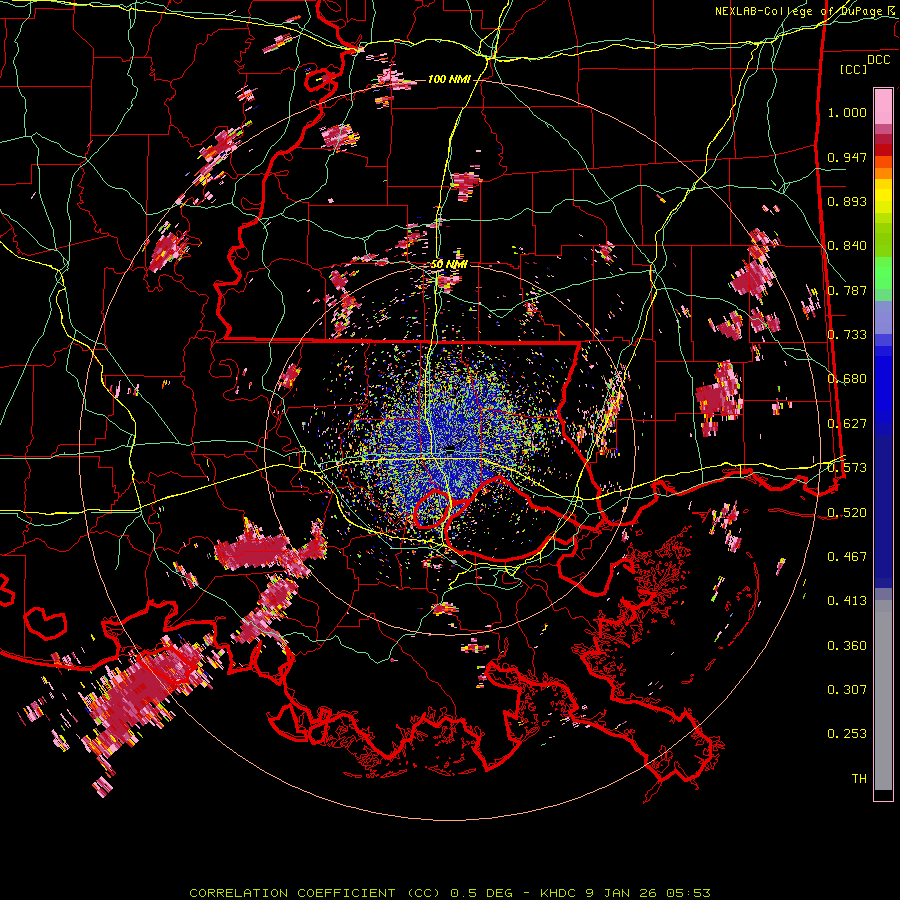Viewport: 900px width, 900px height.
Task: Click the 0.947 scale value
Action: click(x=847, y=157)
